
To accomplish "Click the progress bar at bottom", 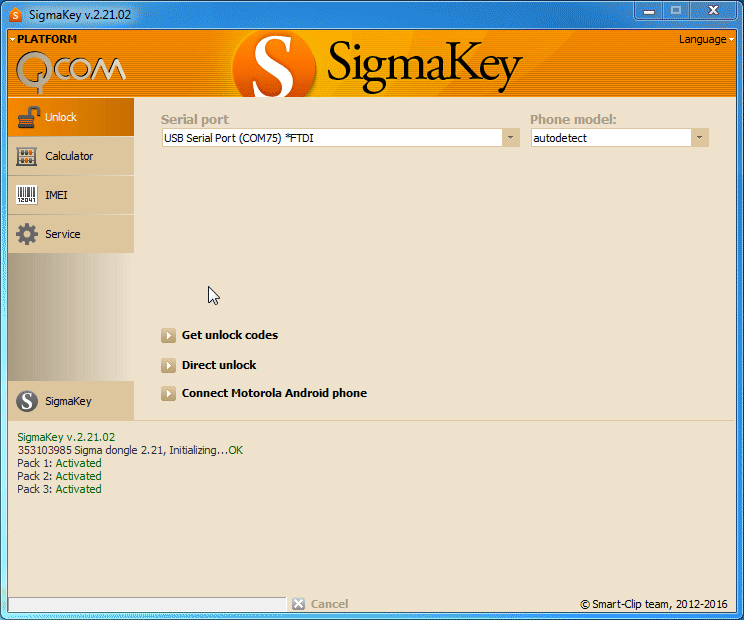I will point(147,604).
